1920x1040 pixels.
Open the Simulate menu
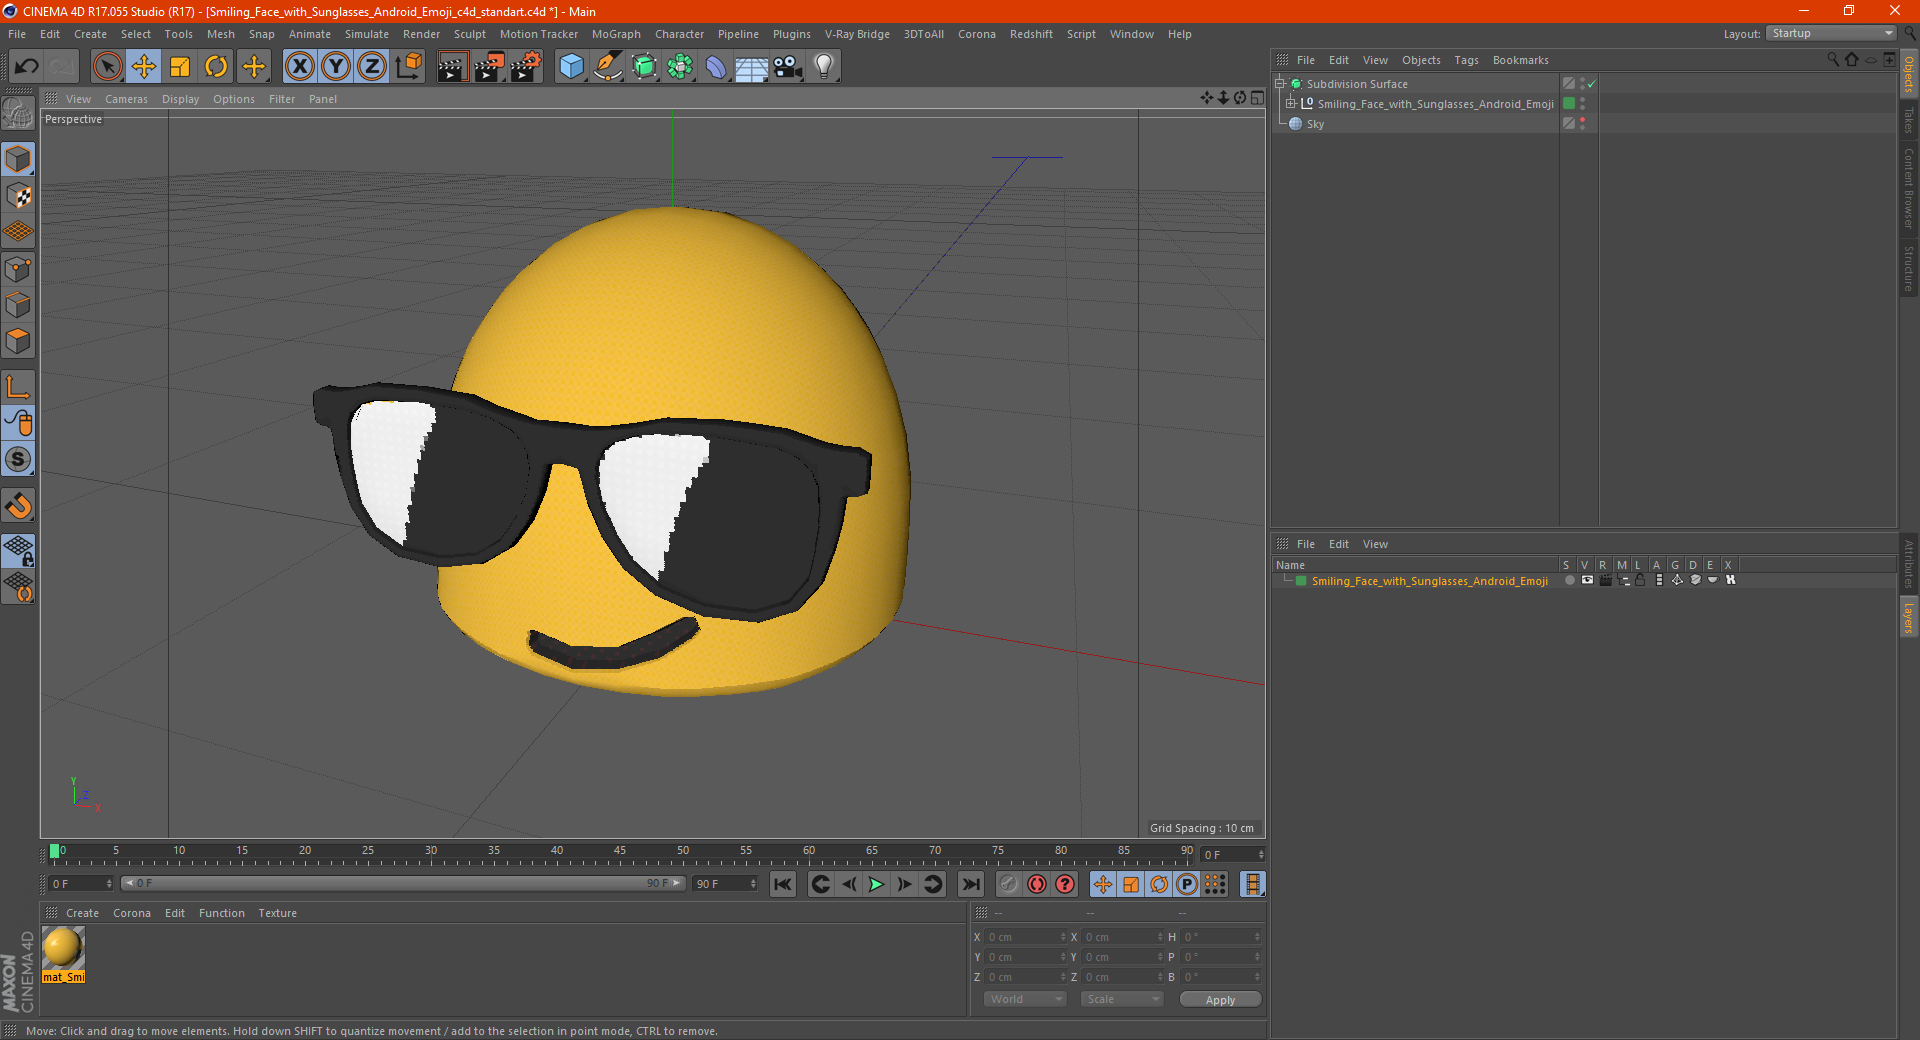coord(367,34)
